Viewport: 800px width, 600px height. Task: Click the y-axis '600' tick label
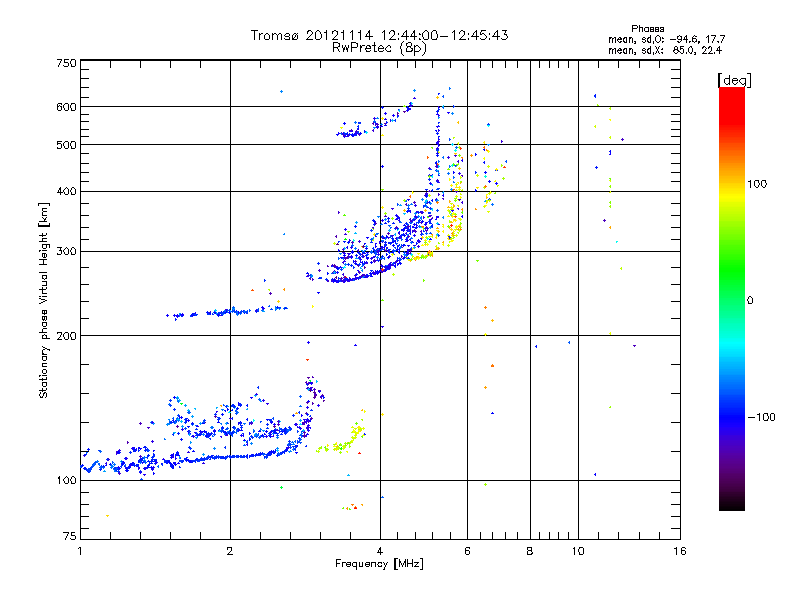[66, 107]
